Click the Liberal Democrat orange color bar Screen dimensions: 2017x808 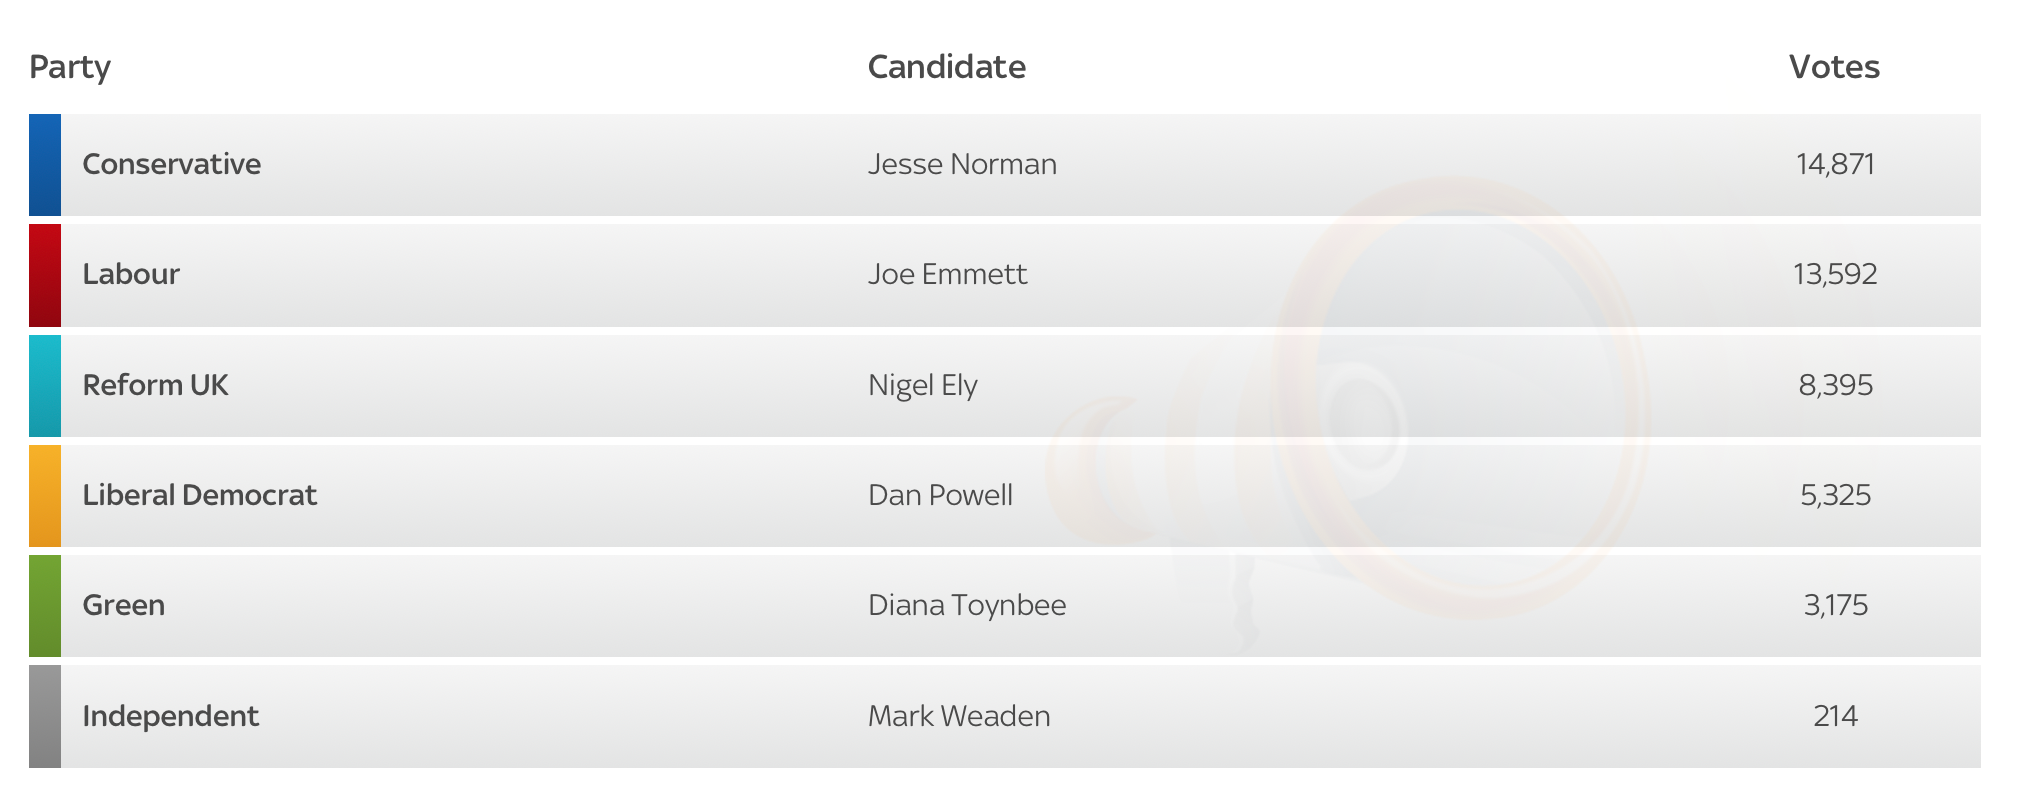pyautogui.click(x=45, y=496)
